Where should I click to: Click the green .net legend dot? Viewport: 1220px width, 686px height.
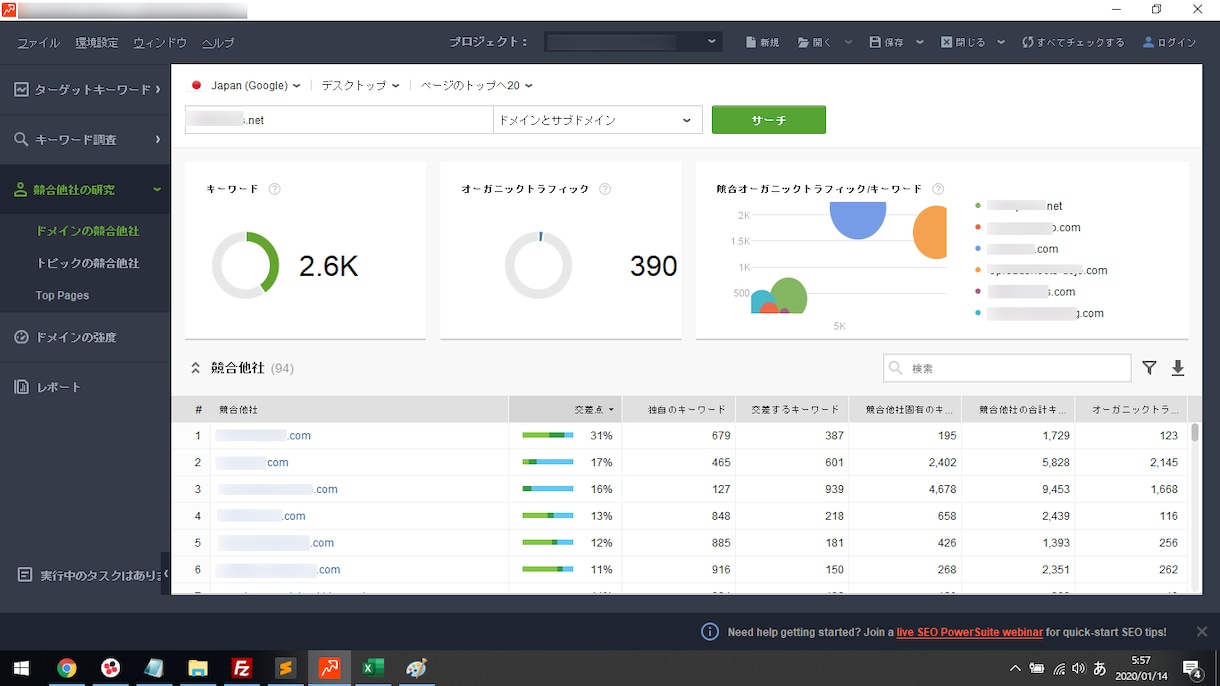(x=978, y=206)
